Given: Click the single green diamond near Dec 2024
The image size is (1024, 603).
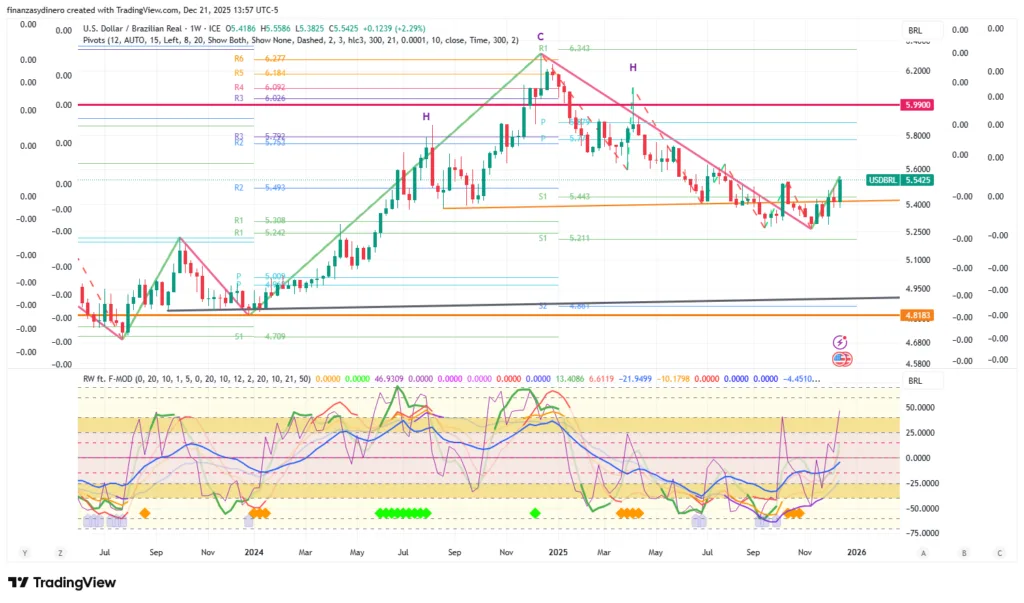Looking at the screenshot, I should pos(535,513).
